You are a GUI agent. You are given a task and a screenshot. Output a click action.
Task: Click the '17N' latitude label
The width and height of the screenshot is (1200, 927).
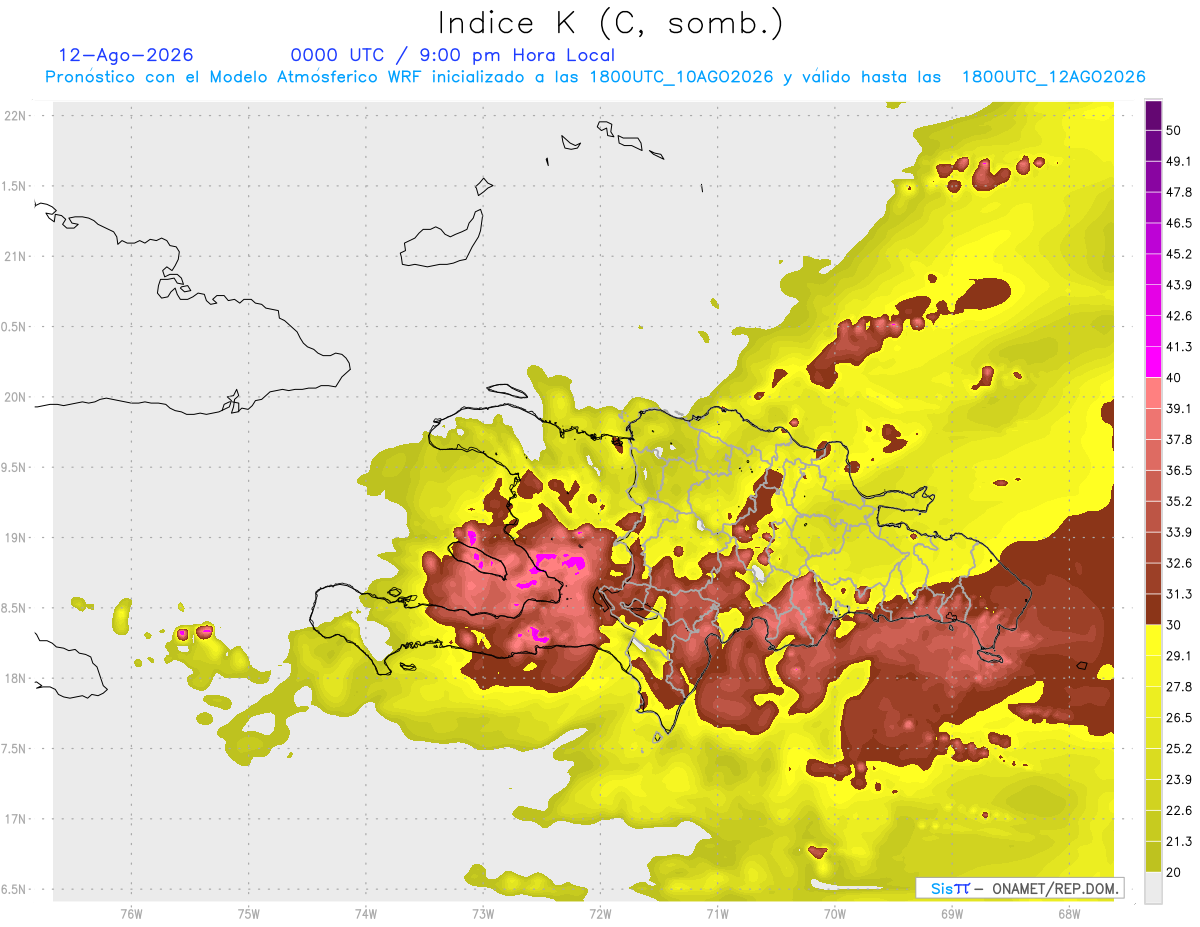pyautogui.click(x=15, y=819)
